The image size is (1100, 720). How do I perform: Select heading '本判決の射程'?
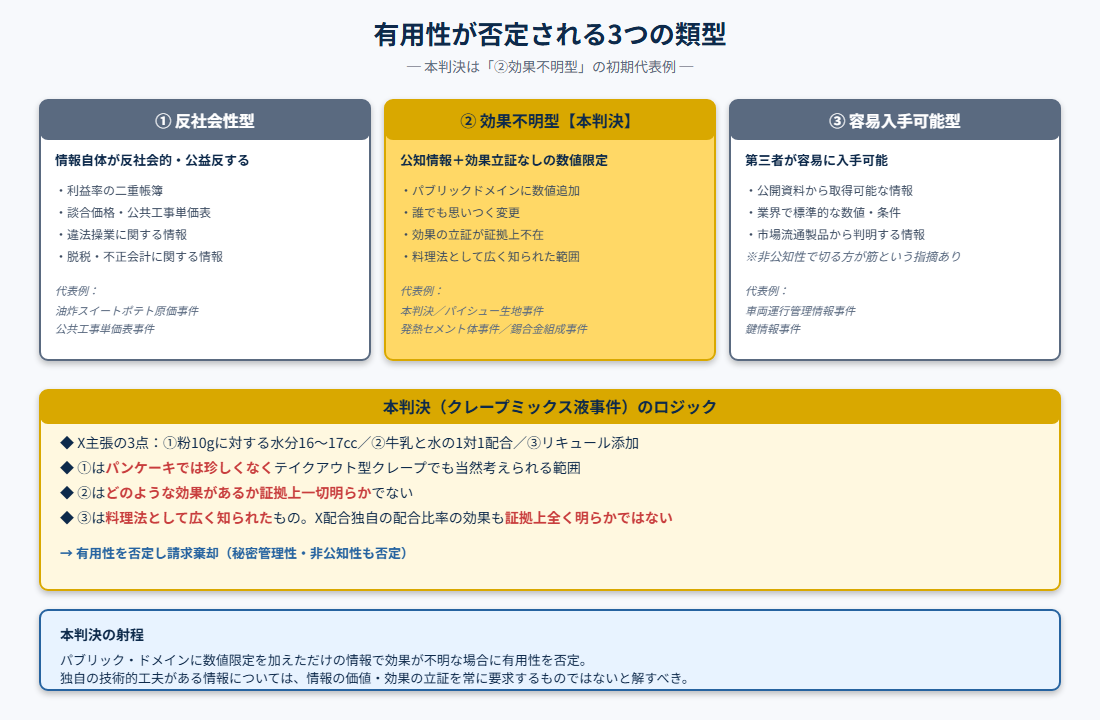click(102, 634)
